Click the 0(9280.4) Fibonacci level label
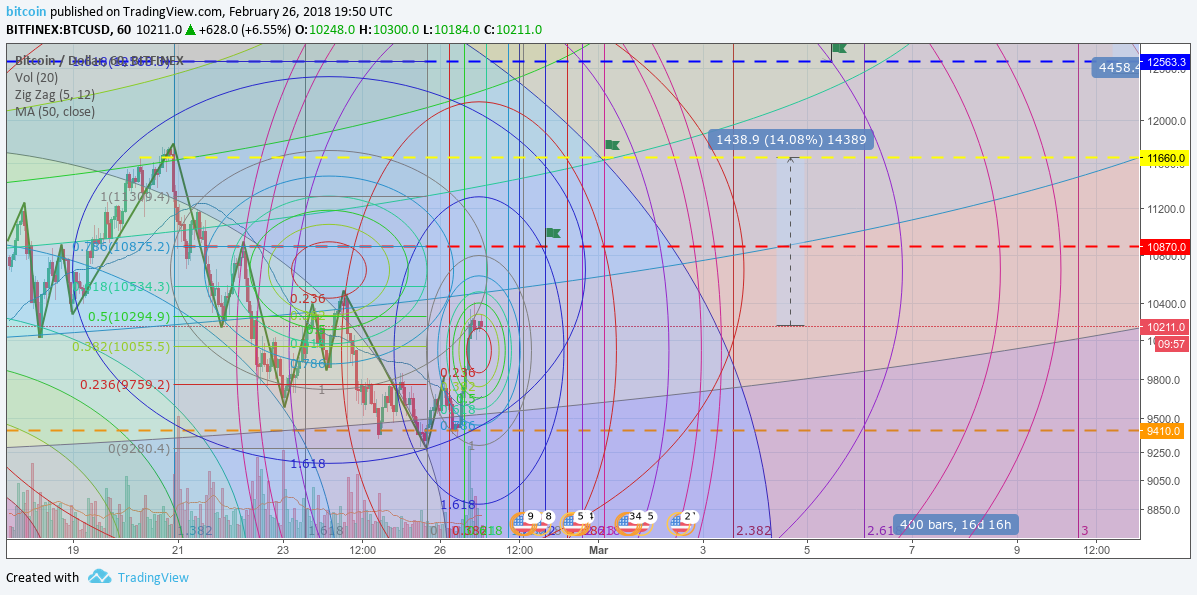Screen dimensions: 1197x595 tap(139, 448)
